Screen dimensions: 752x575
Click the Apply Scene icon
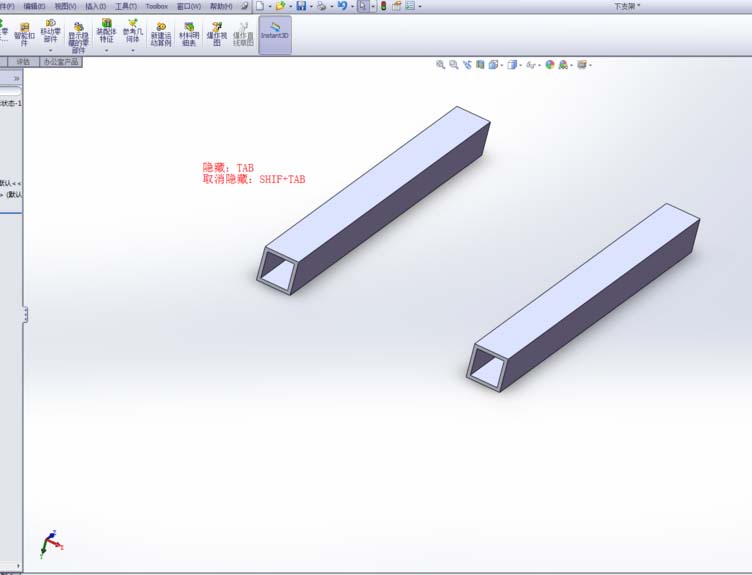pos(563,65)
